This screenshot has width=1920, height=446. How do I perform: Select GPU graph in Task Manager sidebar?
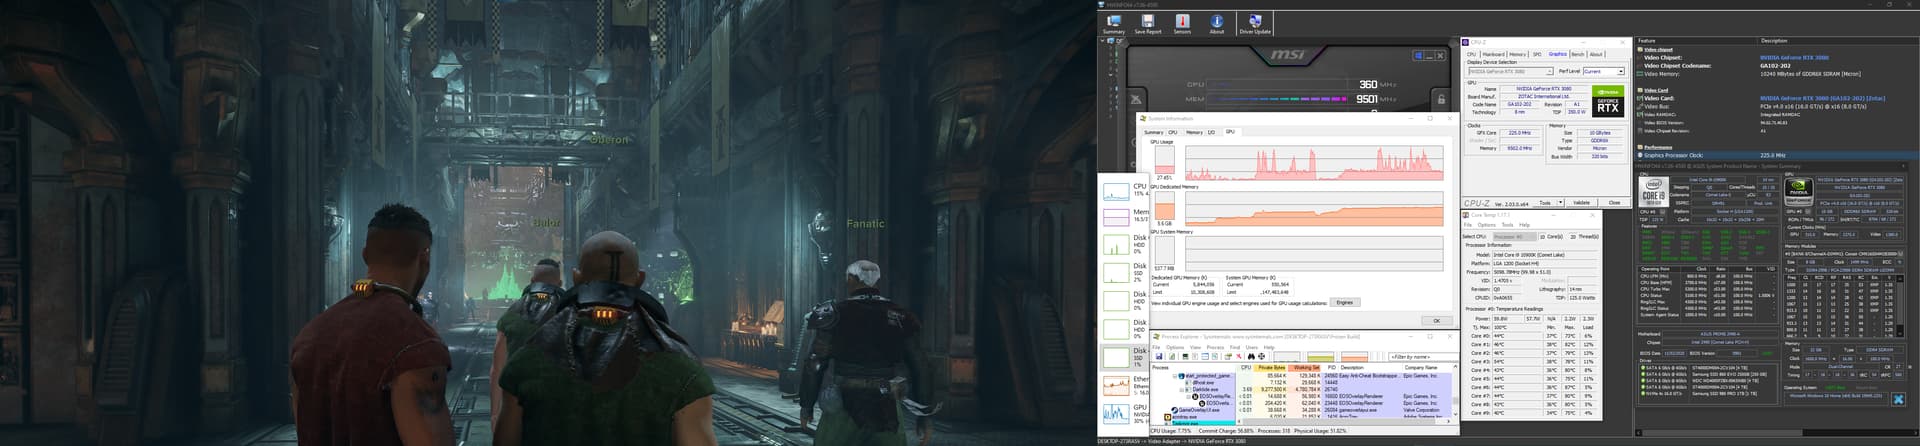[x=1125, y=412]
